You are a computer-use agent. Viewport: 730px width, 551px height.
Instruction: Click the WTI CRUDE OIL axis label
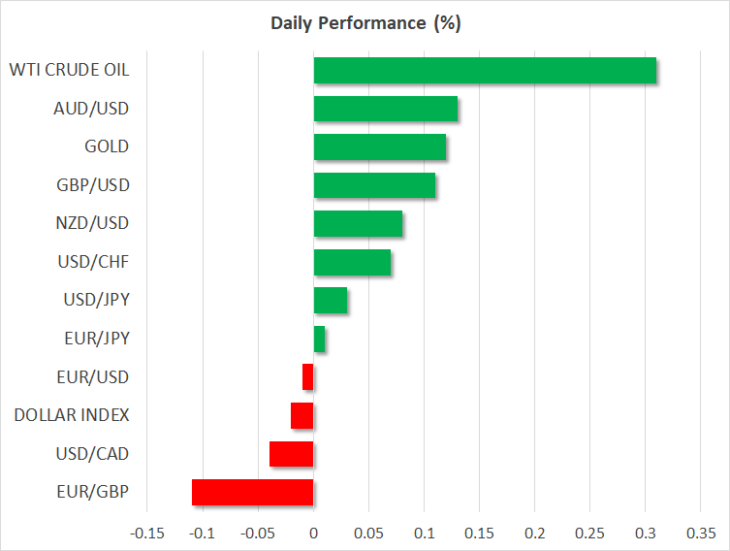coord(69,70)
